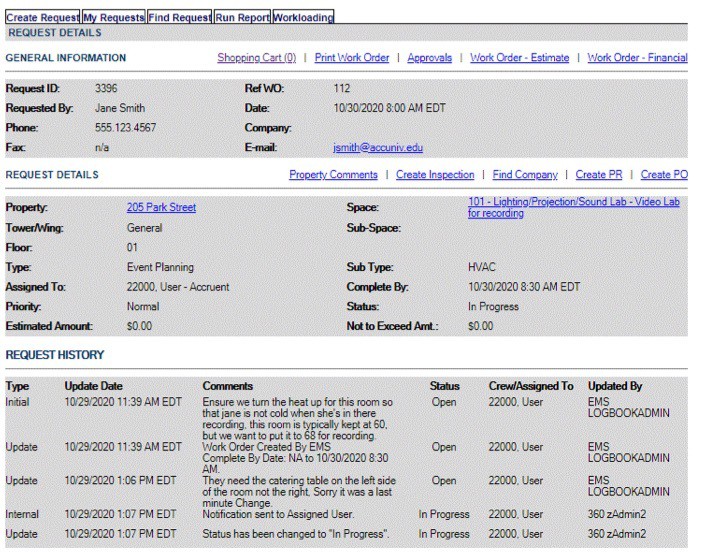This screenshot has width=714, height=556.
Task: Open the 205 Park Street property link
Action: [x=161, y=208]
